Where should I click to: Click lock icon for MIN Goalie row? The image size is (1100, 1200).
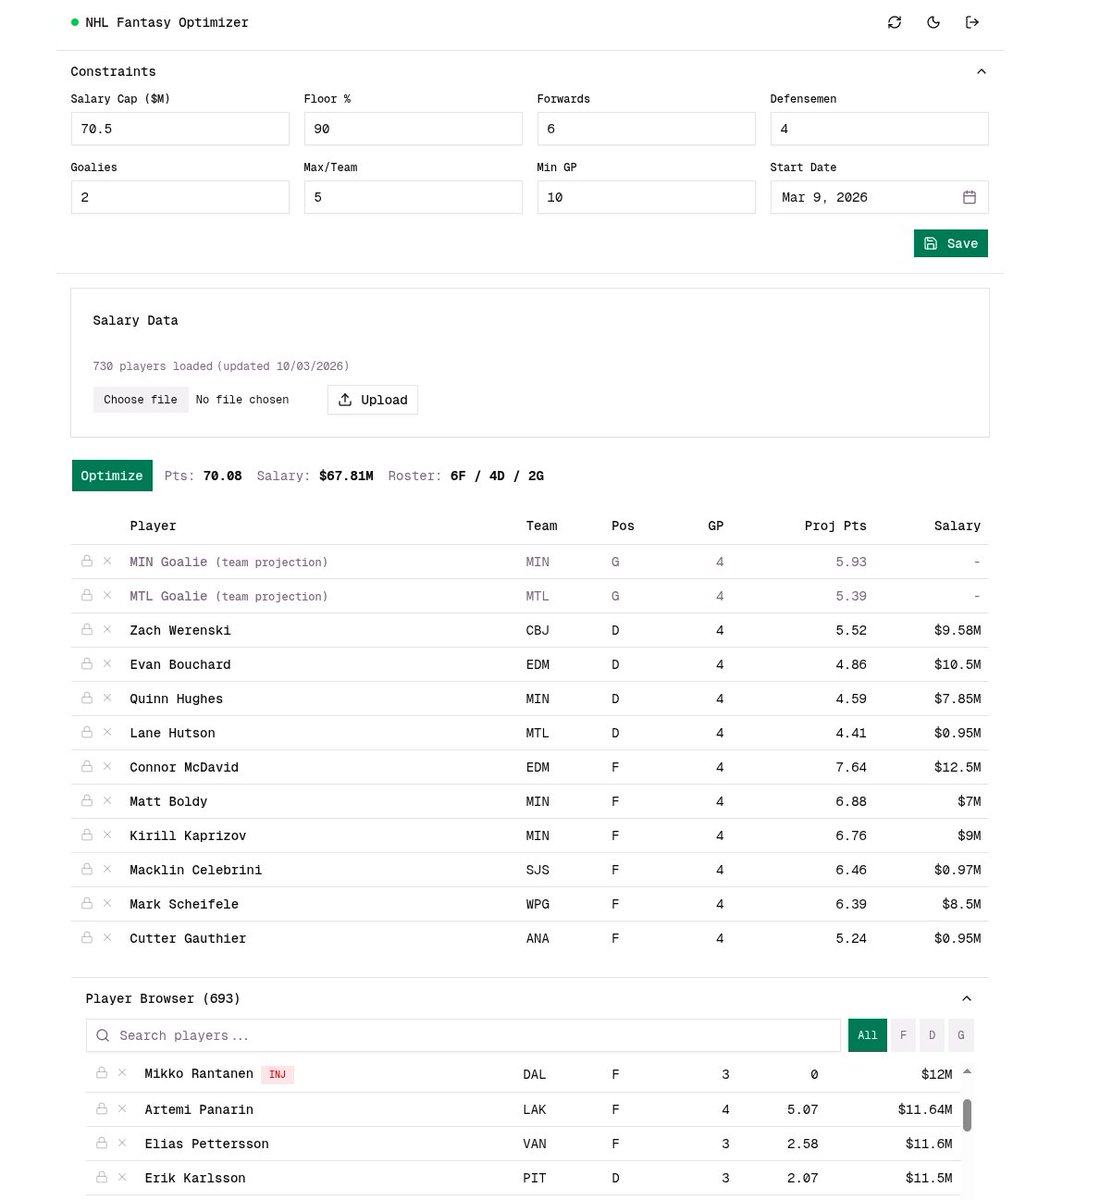coord(87,561)
